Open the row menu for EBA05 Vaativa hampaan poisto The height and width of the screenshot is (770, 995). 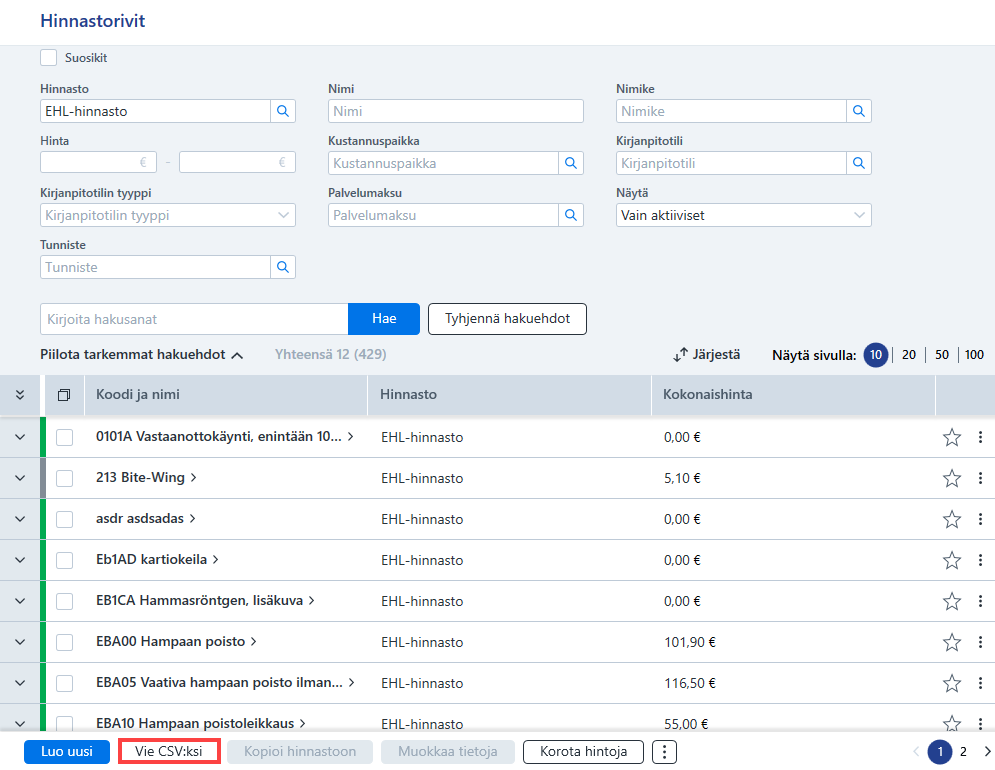tap(980, 683)
